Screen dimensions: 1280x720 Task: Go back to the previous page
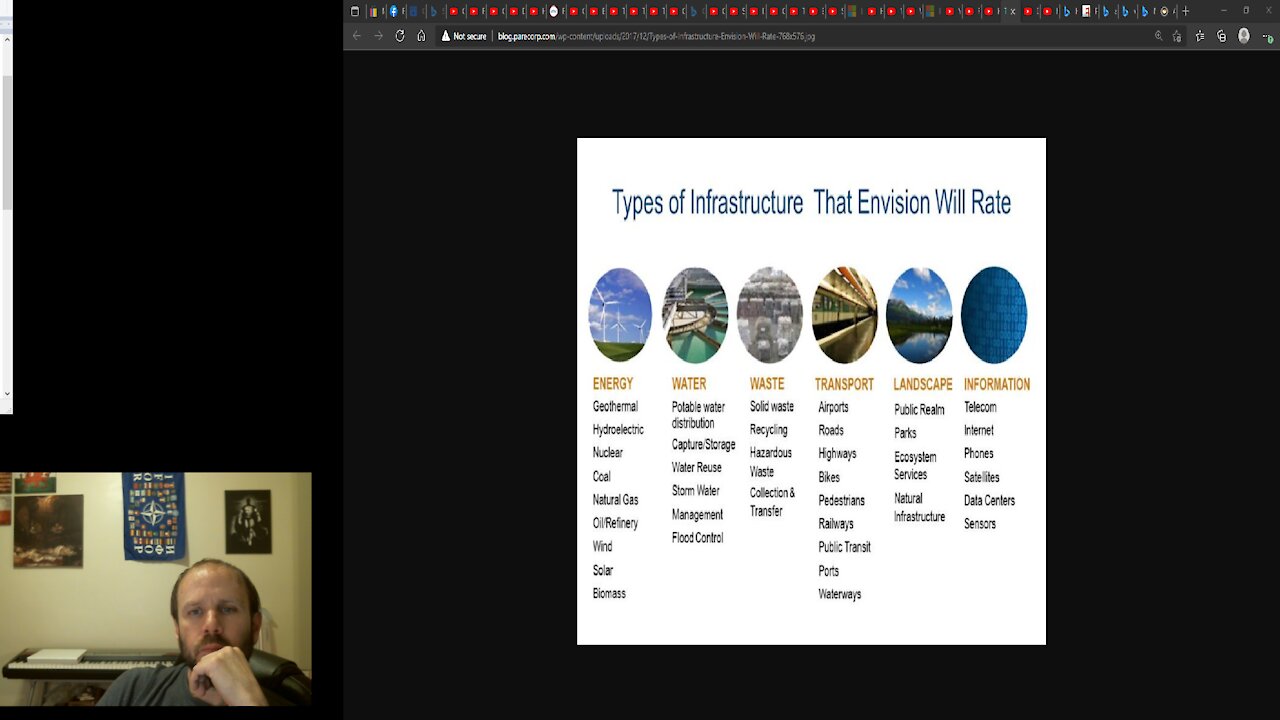357,36
